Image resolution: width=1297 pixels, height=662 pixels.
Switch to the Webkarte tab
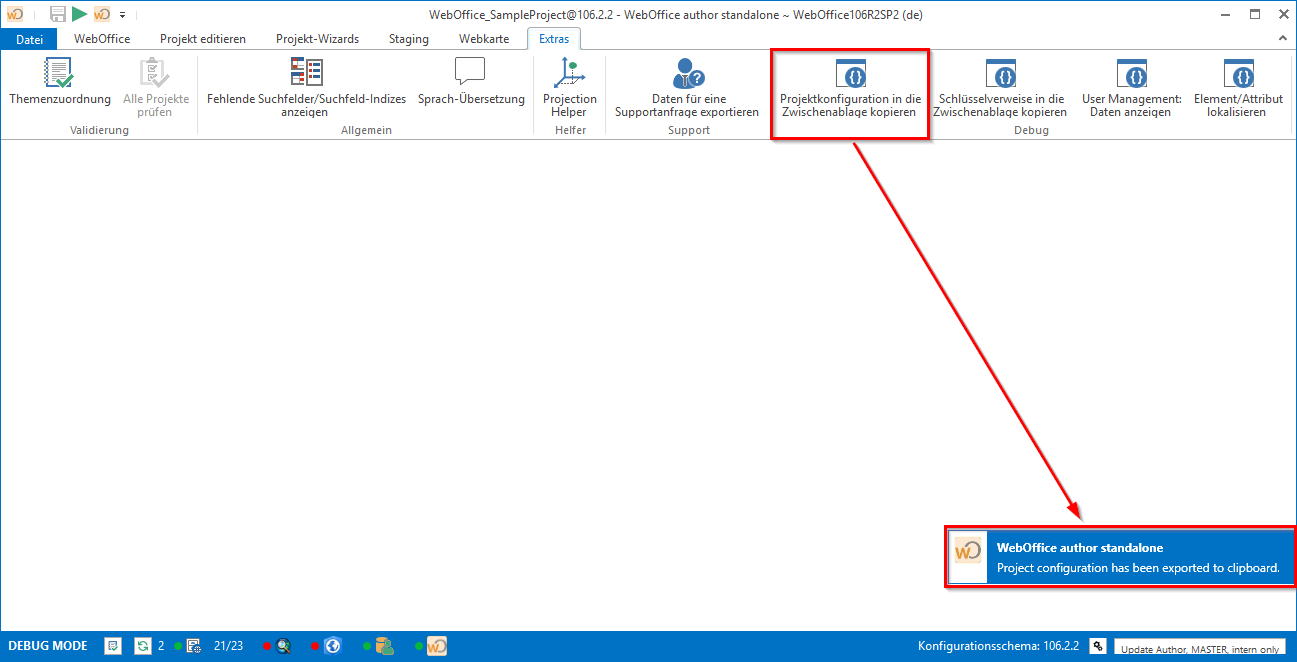(x=483, y=39)
